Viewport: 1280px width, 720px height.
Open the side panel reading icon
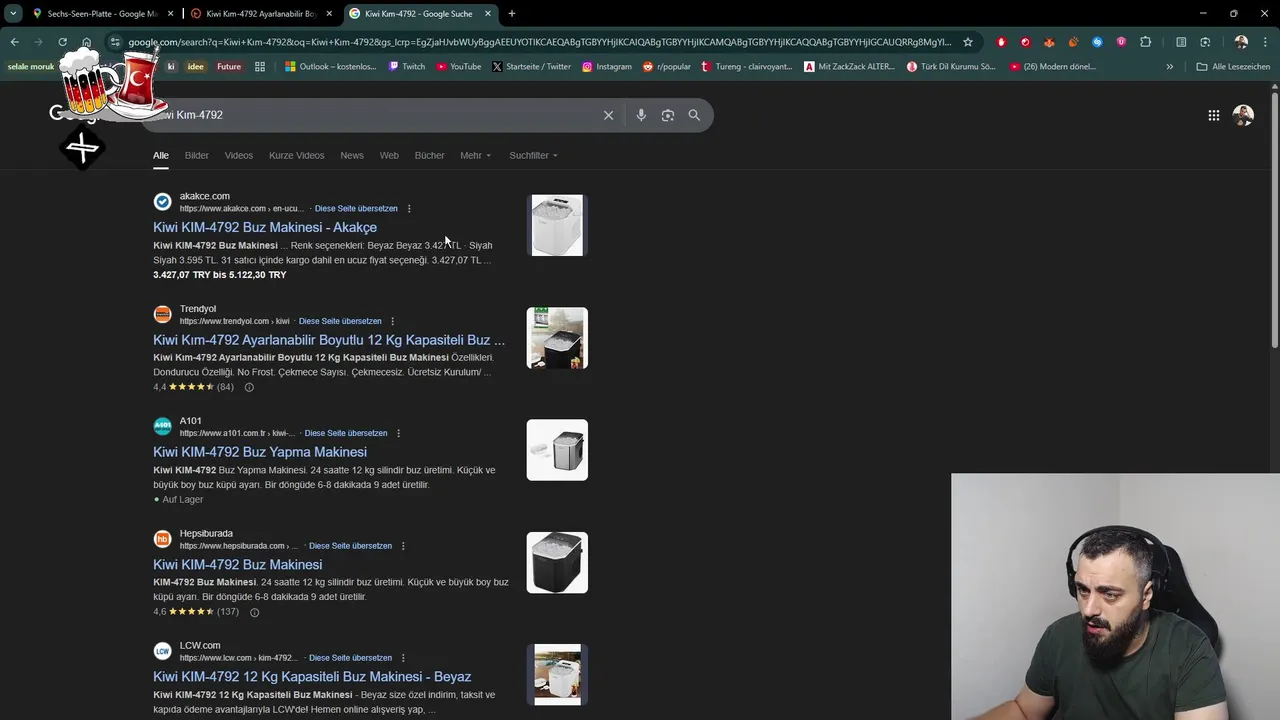point(1181,42)
